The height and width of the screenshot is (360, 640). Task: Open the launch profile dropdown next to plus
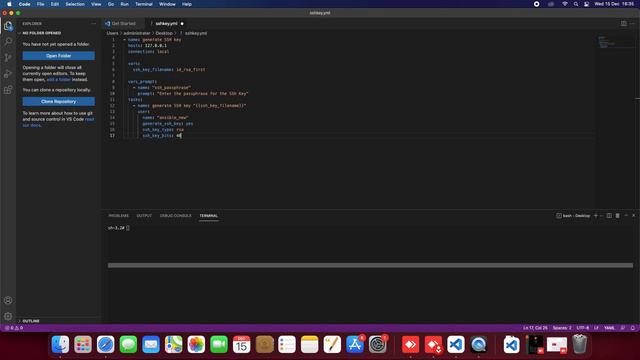tap(601, 216)
